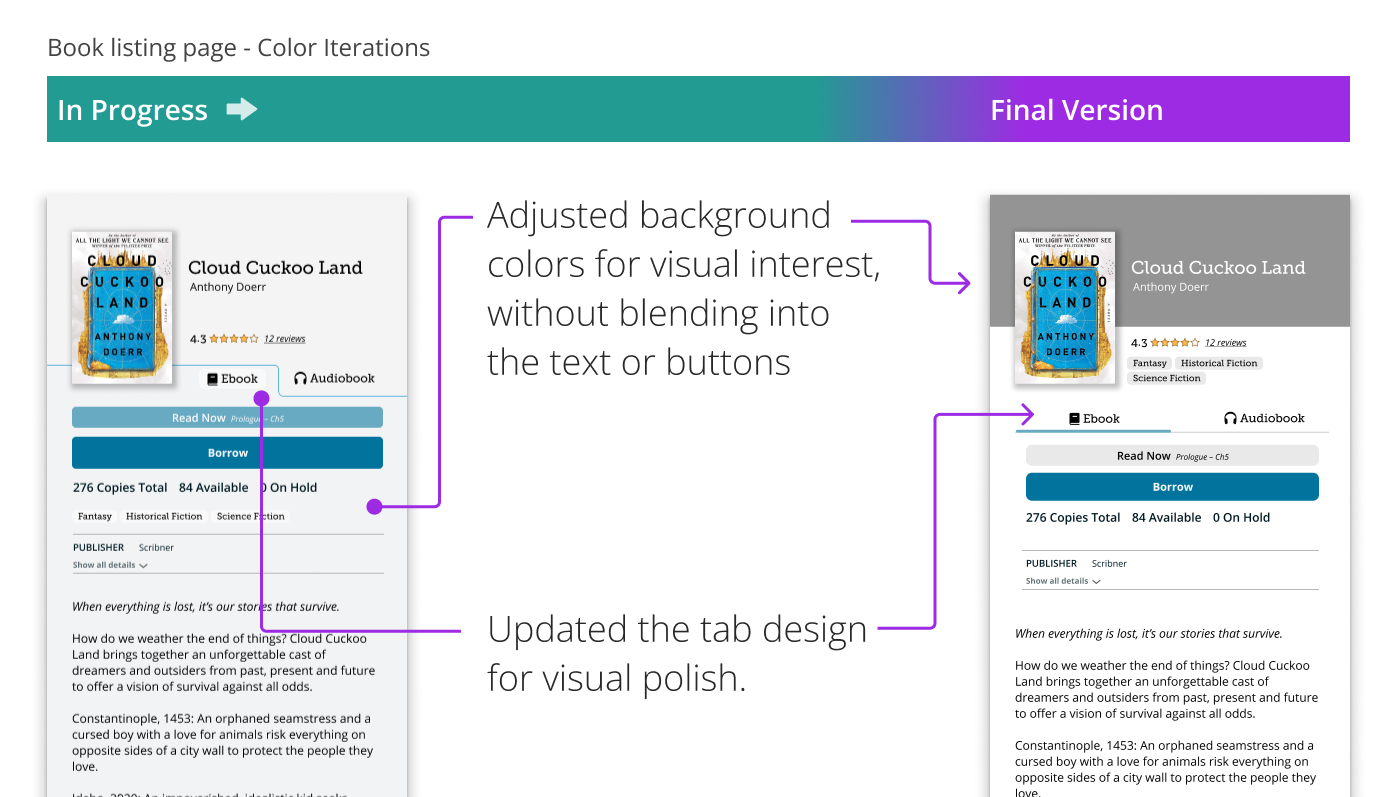Open the Ebook tab in the In Progress mockup
The height and width of the screenshot is (797, 1400).
tap(232, 379)
